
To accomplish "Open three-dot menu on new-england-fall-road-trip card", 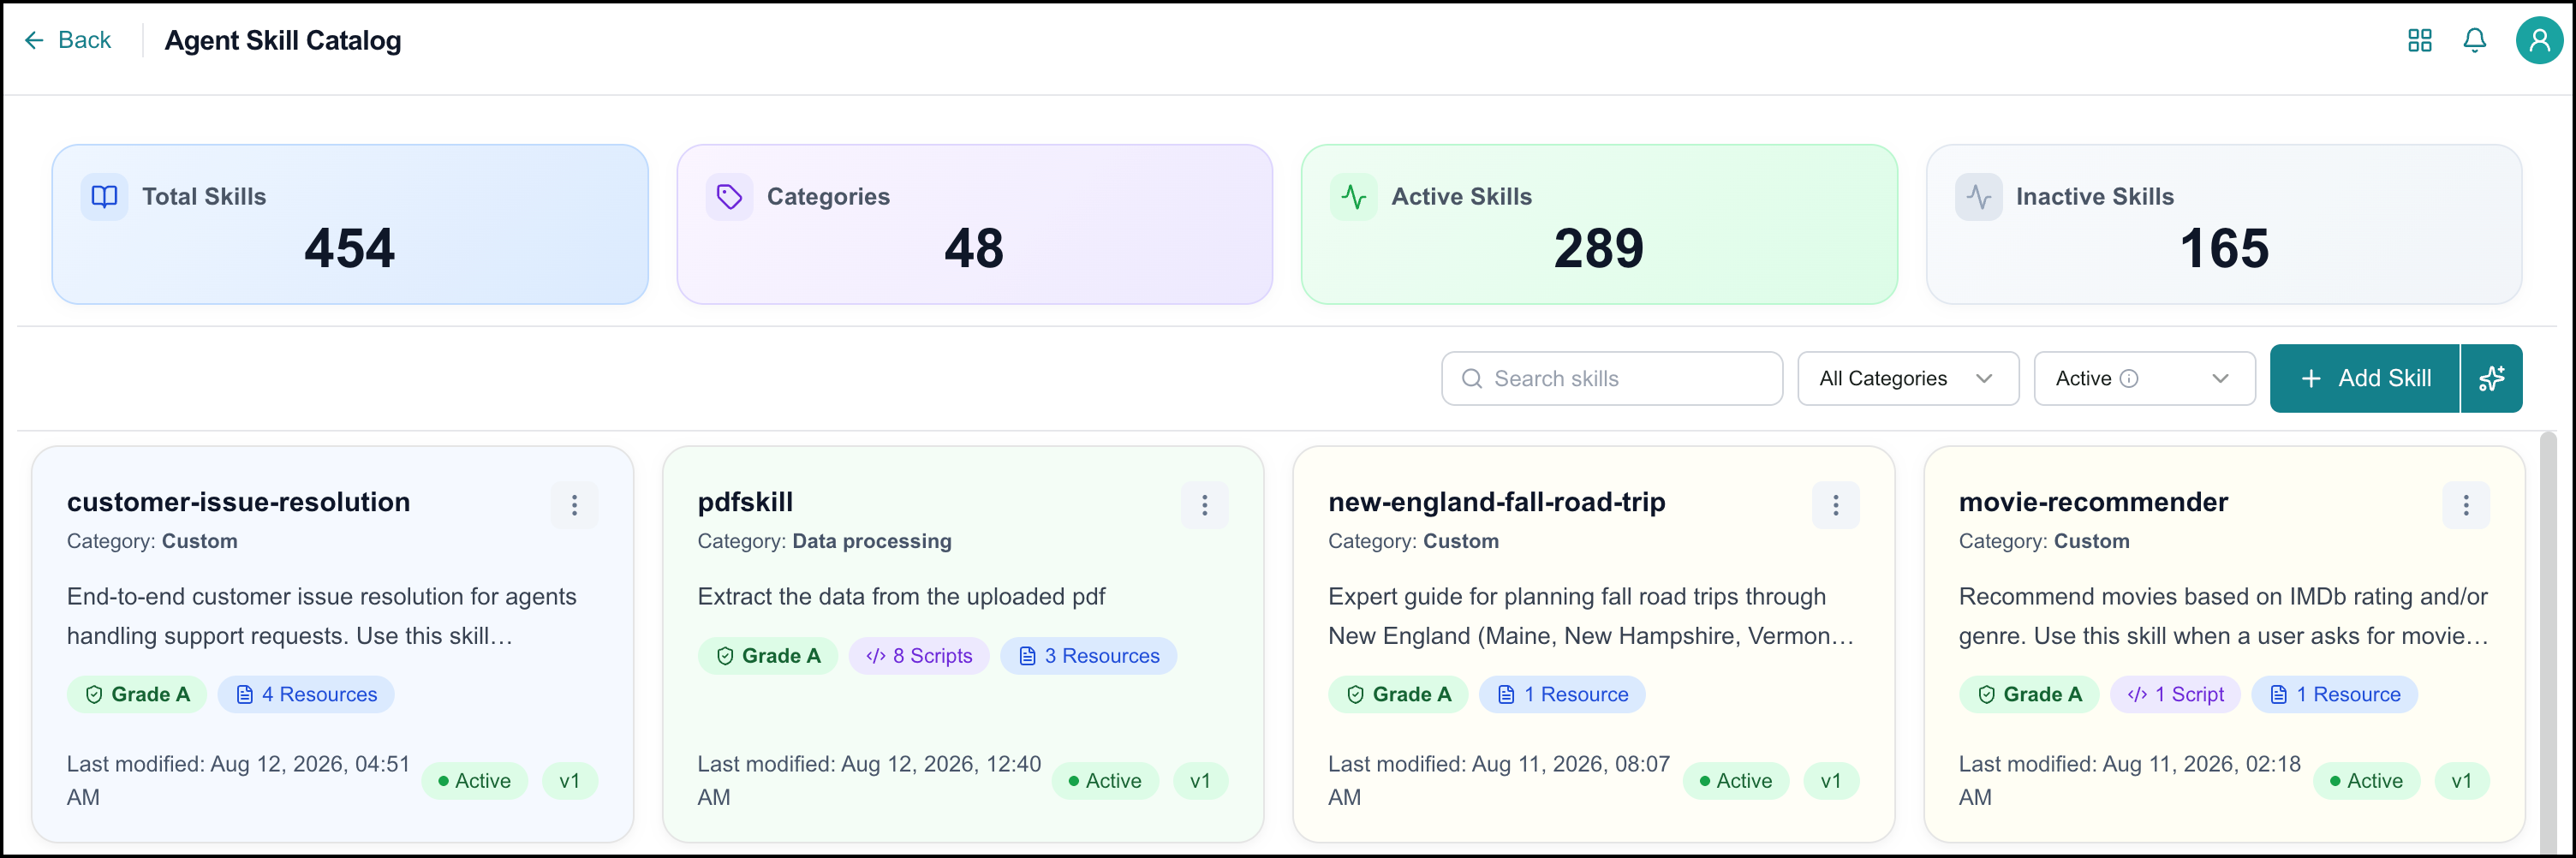I will [x=1835, y=505].
